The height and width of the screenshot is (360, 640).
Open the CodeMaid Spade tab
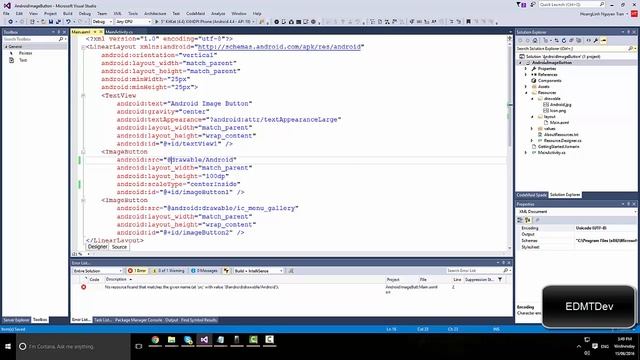pos(531,195)
